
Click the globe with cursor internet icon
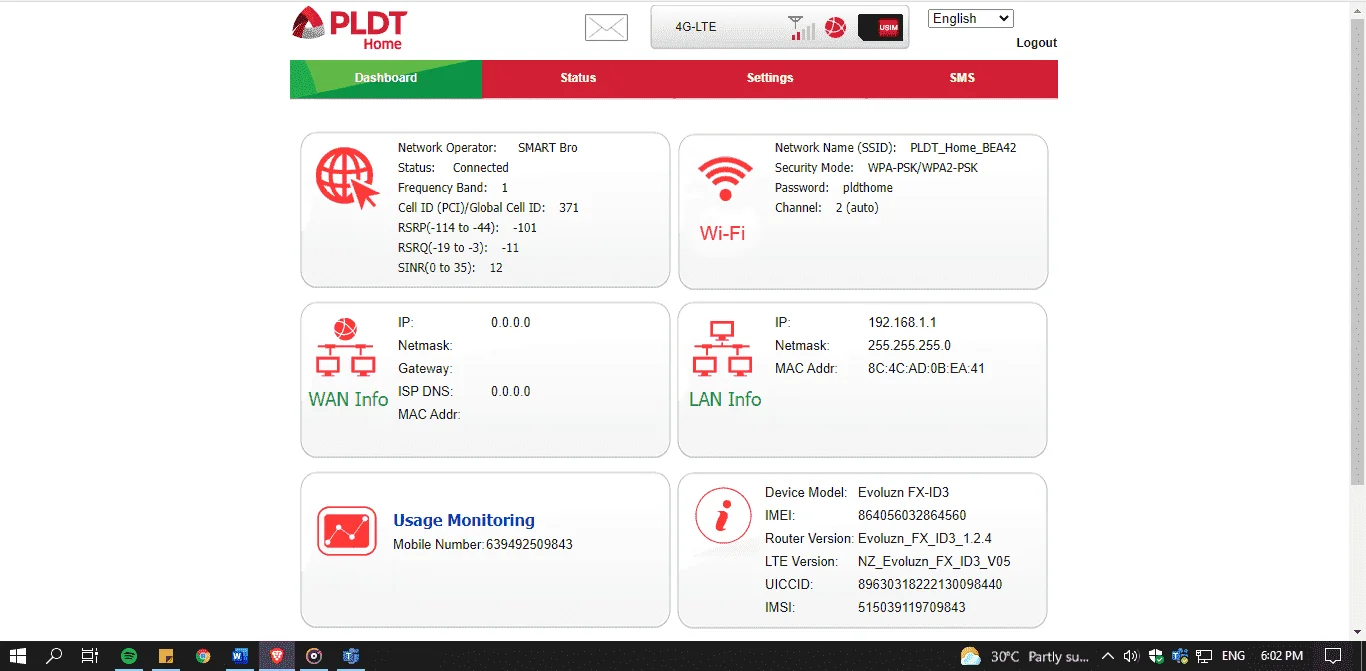point(347,178)
